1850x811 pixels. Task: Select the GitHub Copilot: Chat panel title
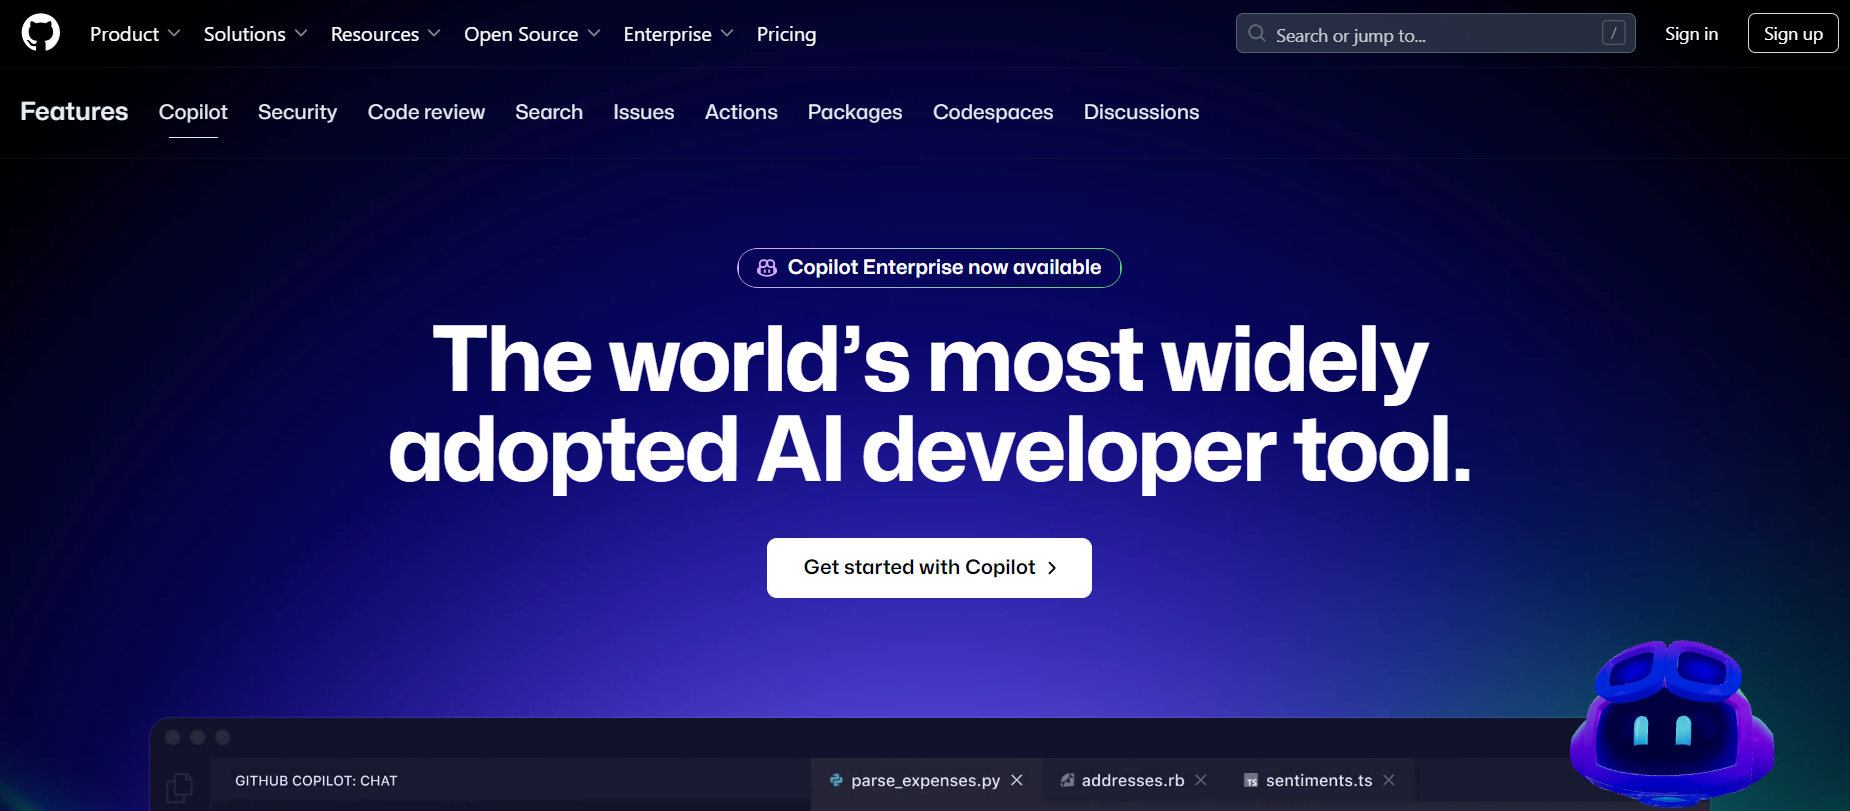point(316,781)
